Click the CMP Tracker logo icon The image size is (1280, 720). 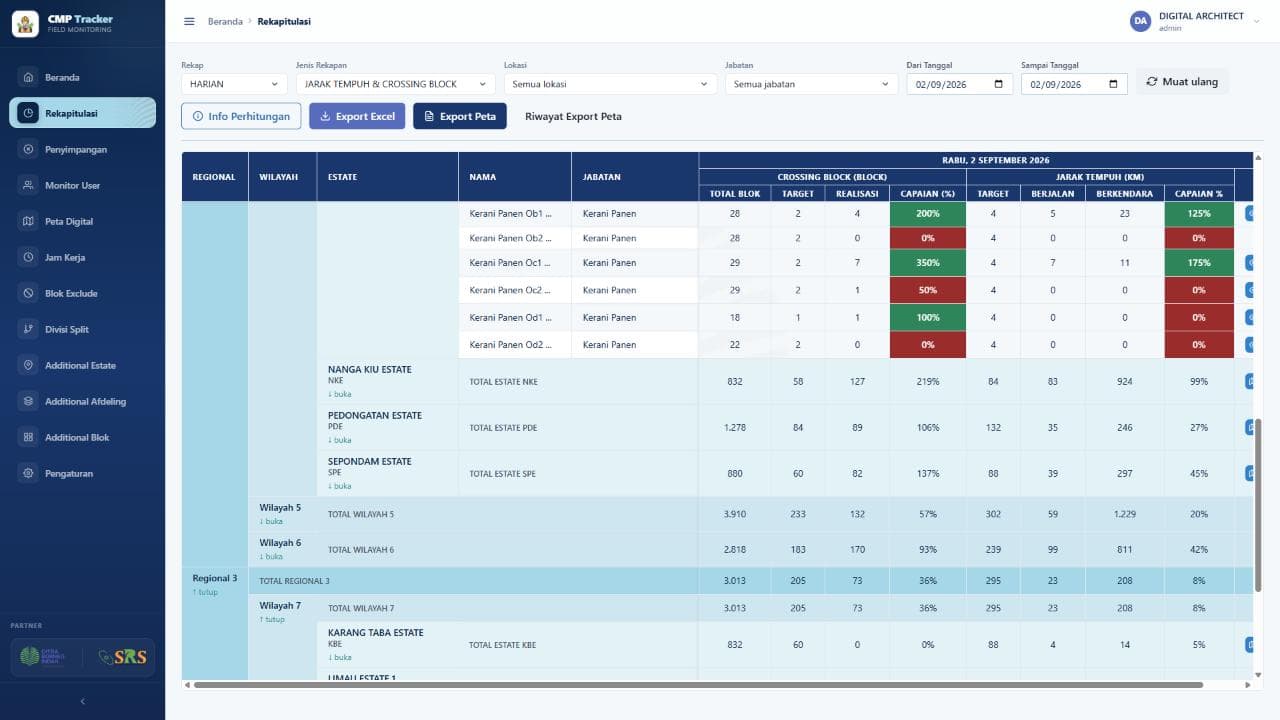pyautogui.click(x=26, y=23)
